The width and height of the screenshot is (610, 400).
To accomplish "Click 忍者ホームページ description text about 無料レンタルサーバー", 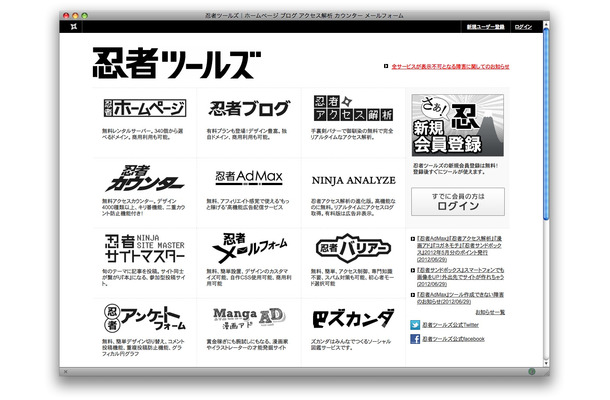I will point(142,134).
